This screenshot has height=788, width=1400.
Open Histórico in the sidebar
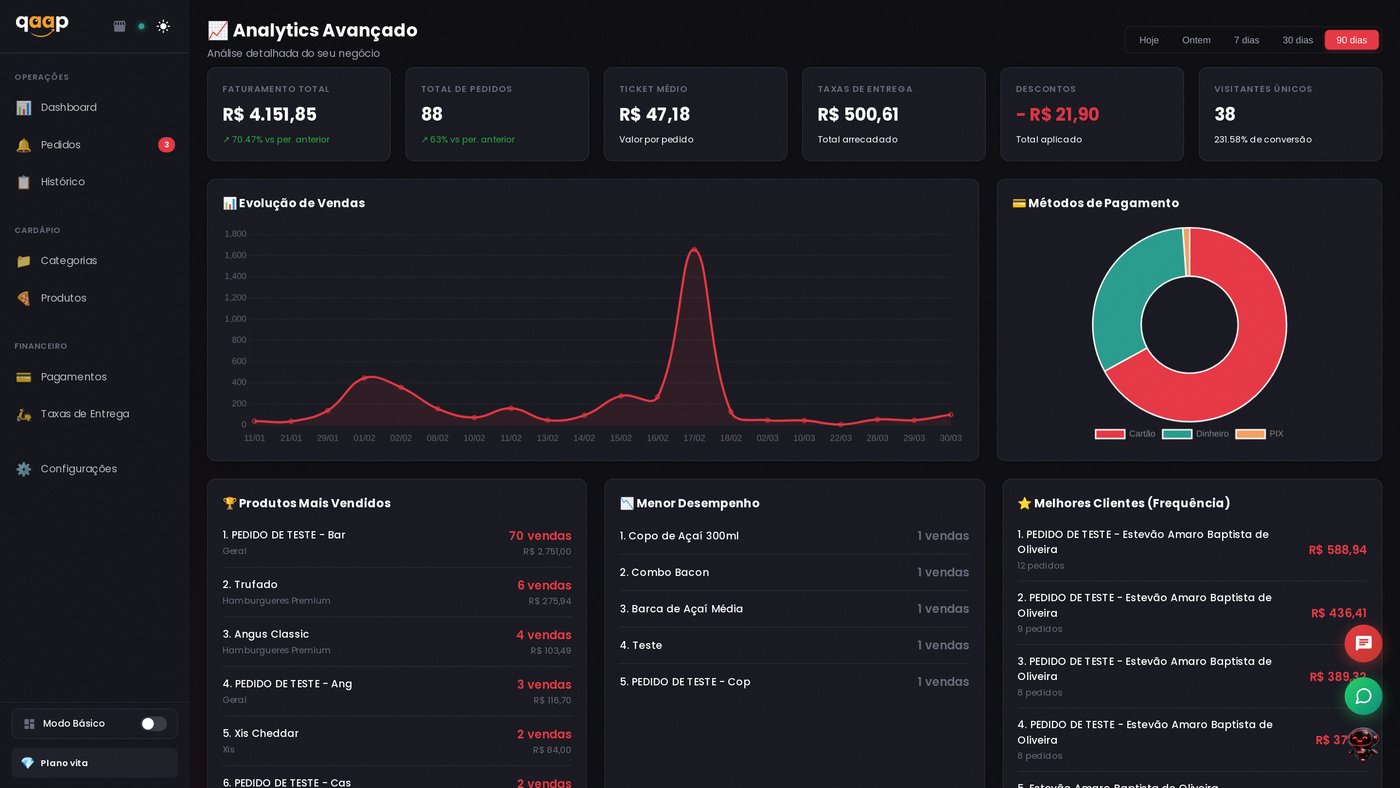click(x=94, y=182)
